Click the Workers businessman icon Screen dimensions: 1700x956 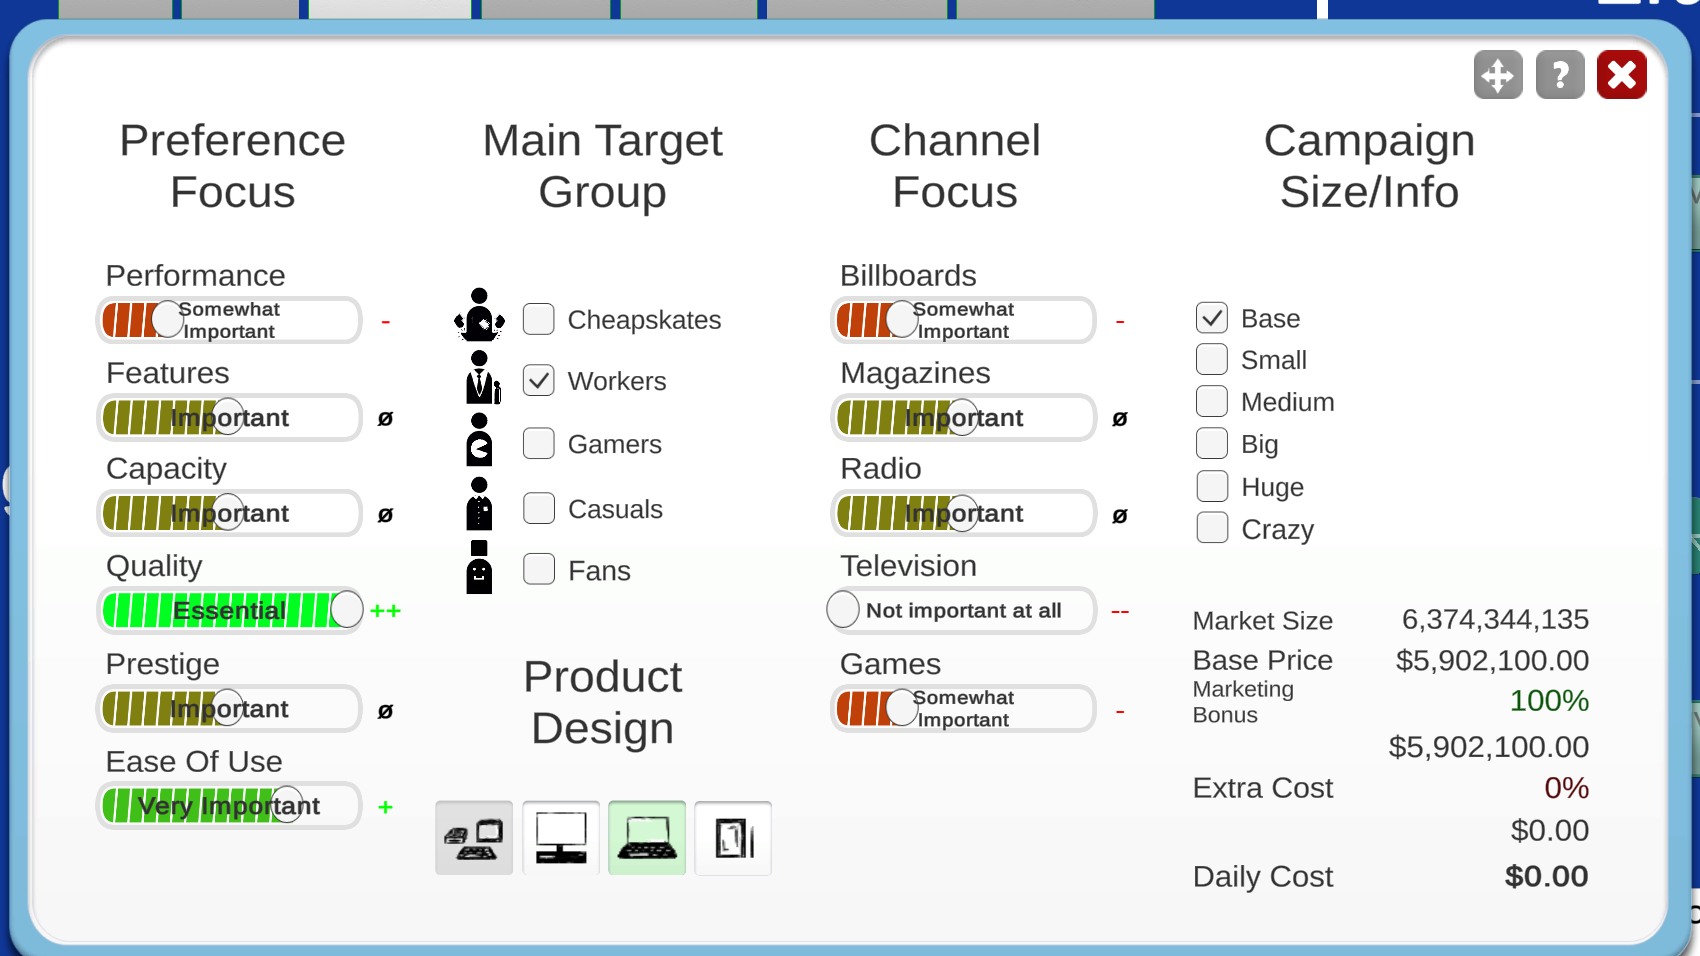(x=482, y=377)
